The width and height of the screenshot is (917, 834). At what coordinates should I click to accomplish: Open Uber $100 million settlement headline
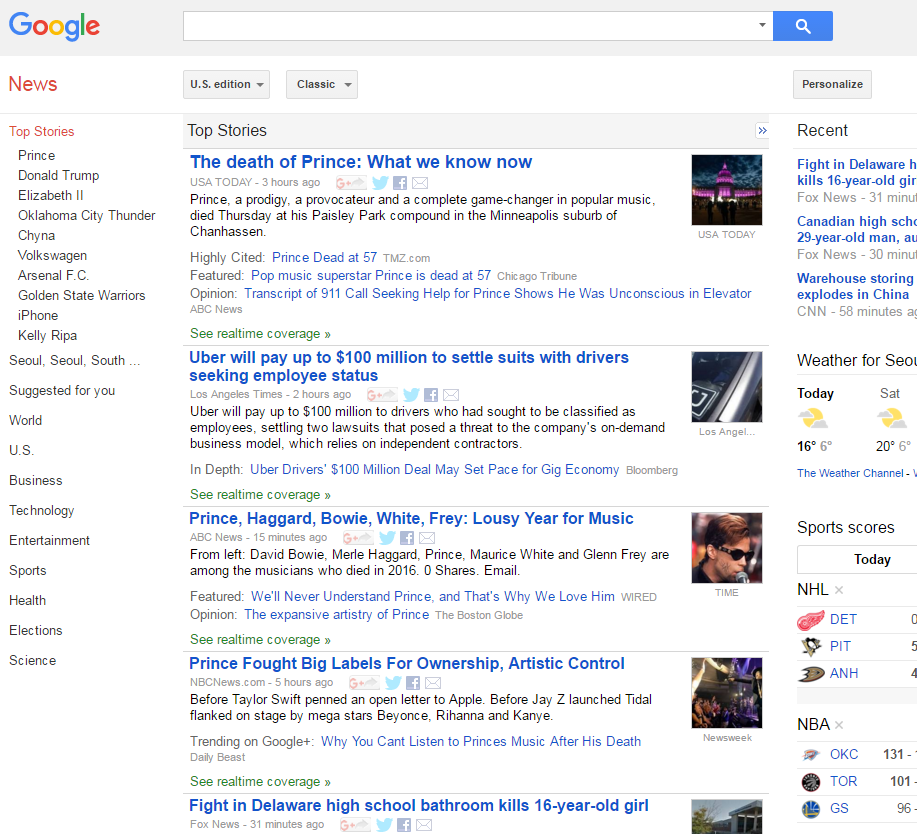(409, 366)
